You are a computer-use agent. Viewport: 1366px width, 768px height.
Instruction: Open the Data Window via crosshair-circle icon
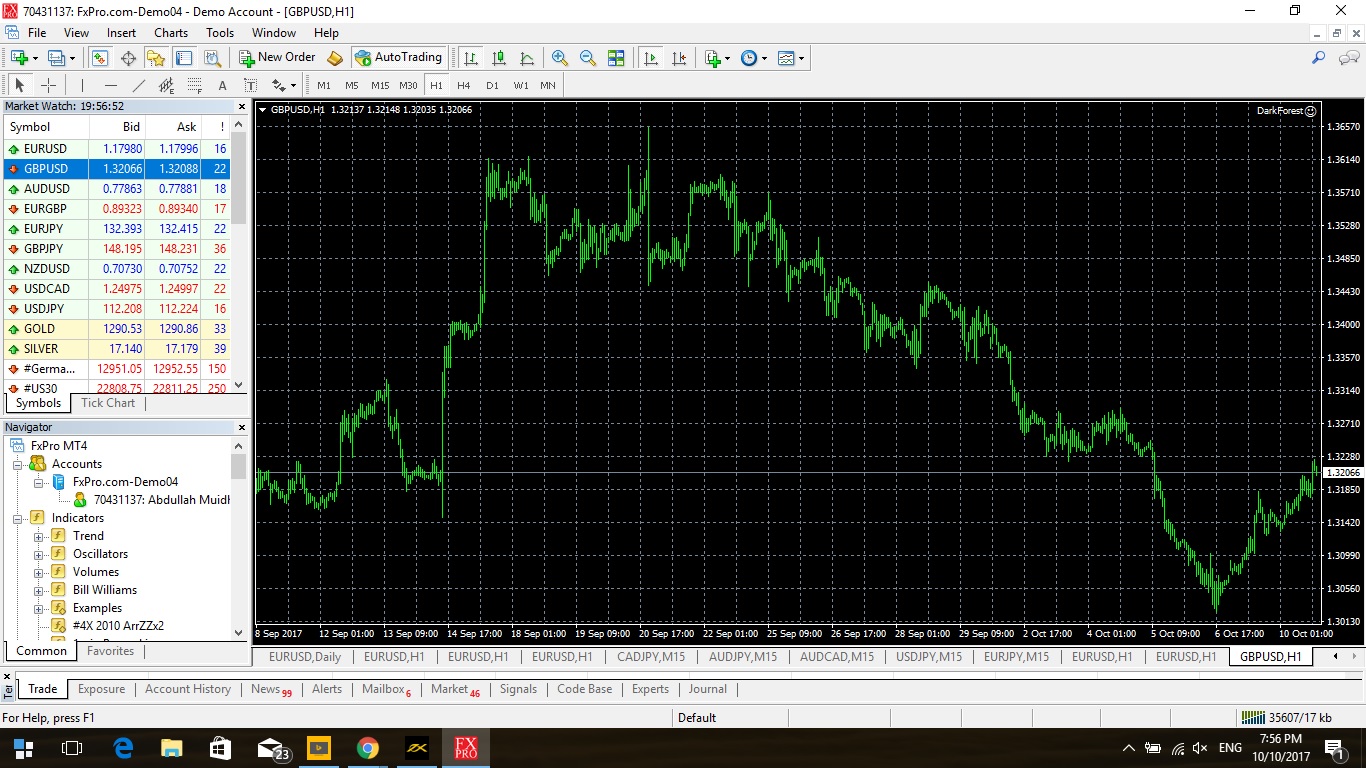128,58
